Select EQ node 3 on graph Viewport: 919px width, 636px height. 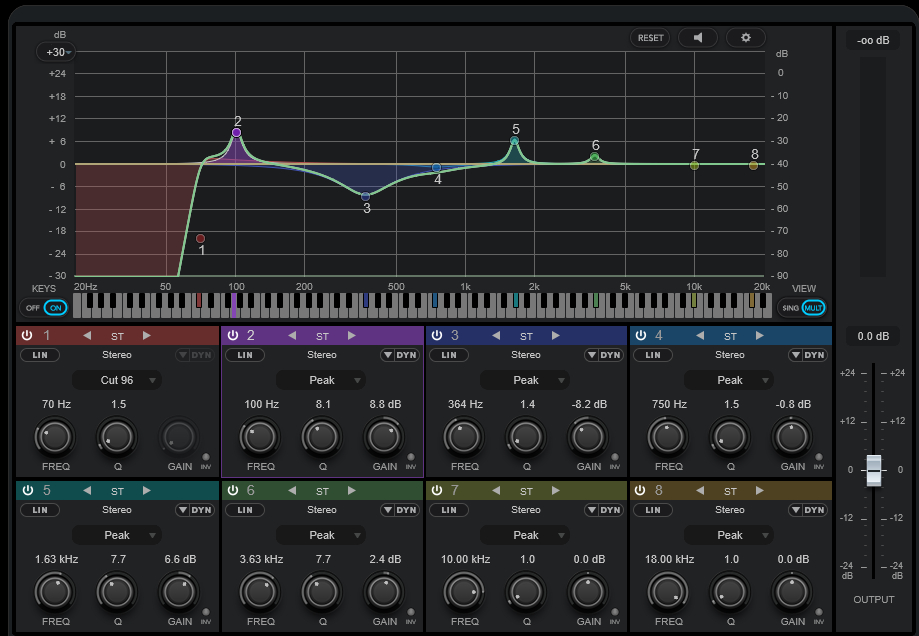point(366,196)
